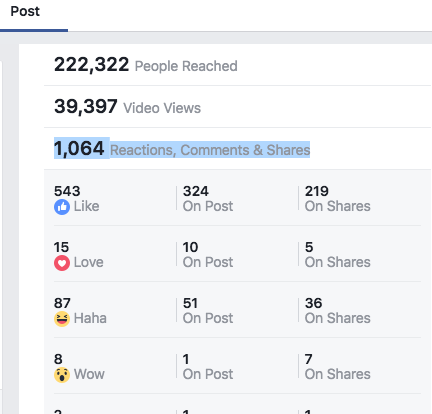Click the 543 Like count

[x=67, y=191]
